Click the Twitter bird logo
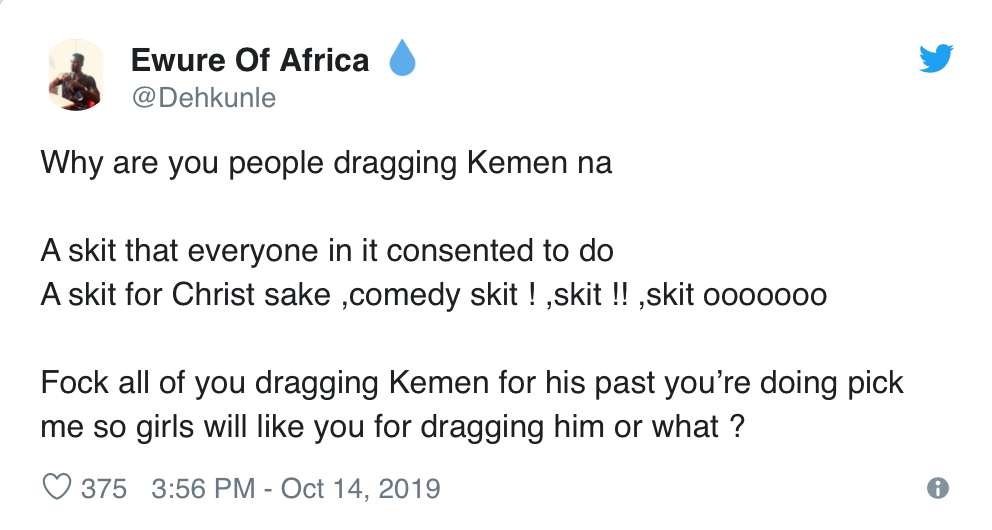This screenshot has width=992, height=530. [936, 60]
